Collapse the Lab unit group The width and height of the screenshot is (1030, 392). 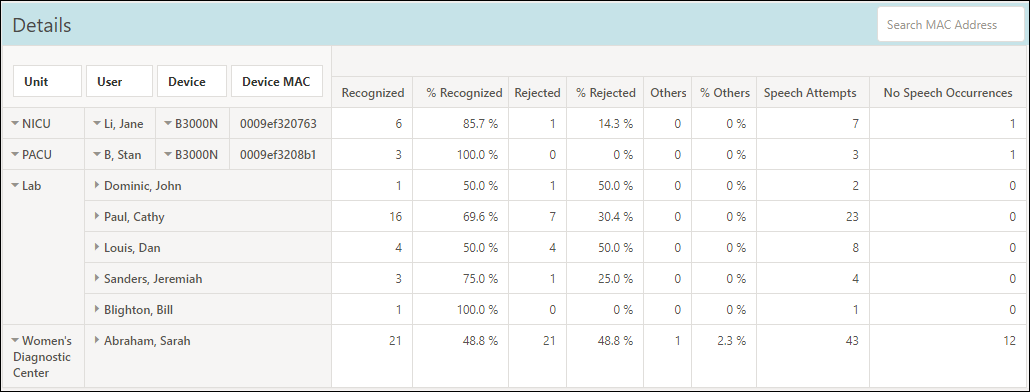(x=15, y=186)
